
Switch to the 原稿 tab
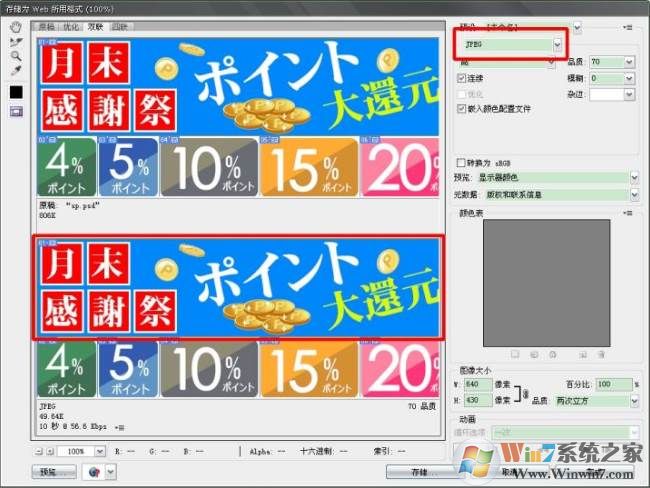pyautogui.click(x=47, y=27)
